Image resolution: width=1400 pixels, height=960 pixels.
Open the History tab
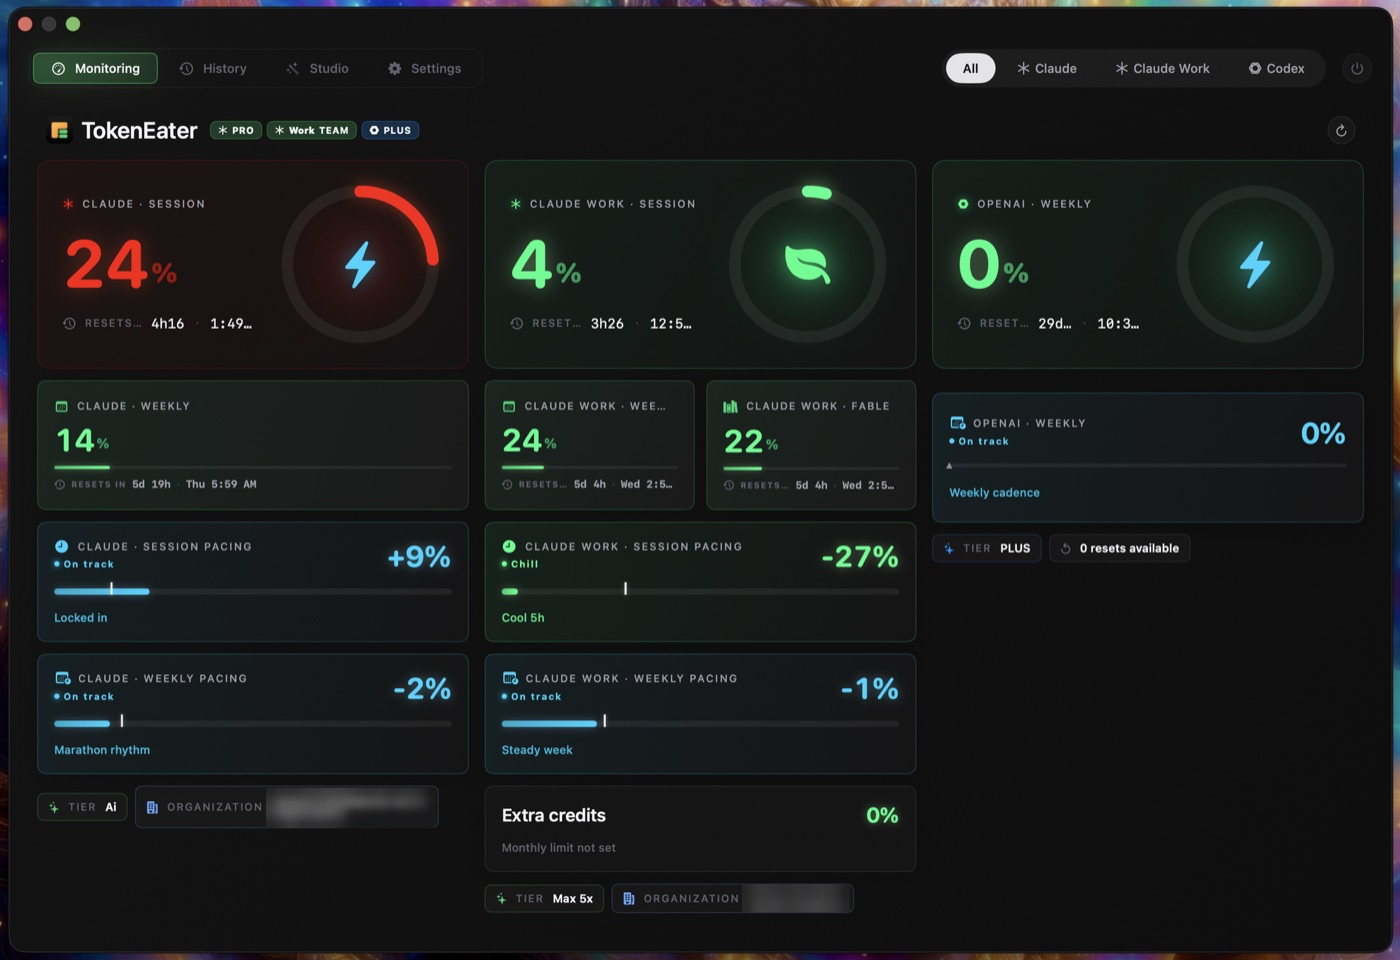click(x=213, y=68)
